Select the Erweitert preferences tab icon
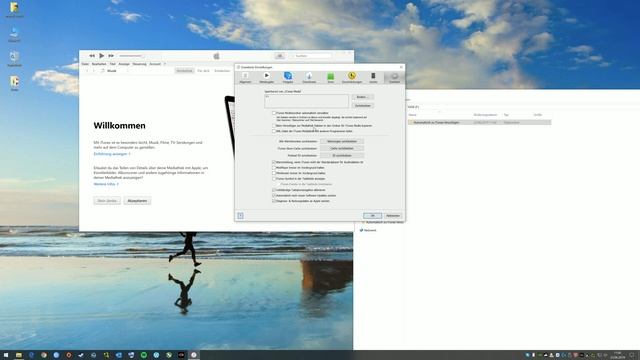 pos(394,76)
